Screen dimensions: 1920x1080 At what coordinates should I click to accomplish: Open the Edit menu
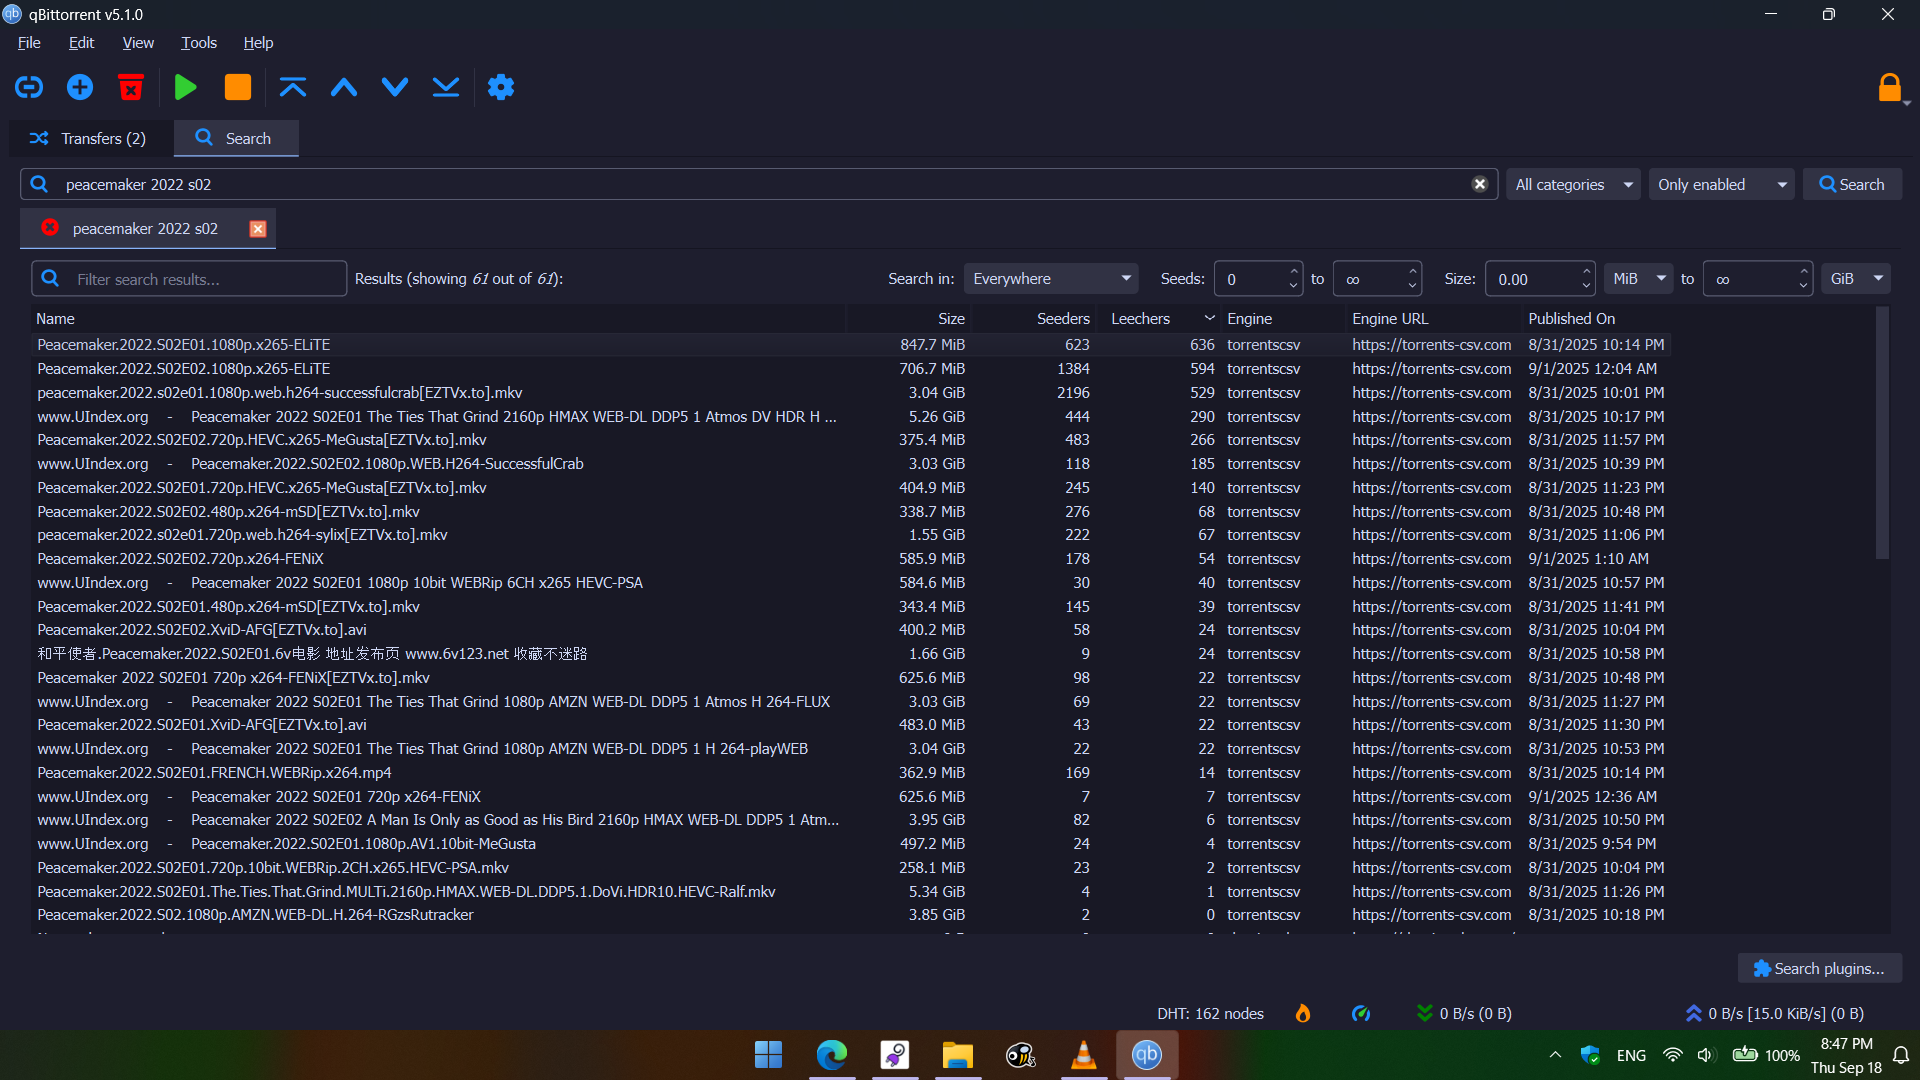click(81, 42)
